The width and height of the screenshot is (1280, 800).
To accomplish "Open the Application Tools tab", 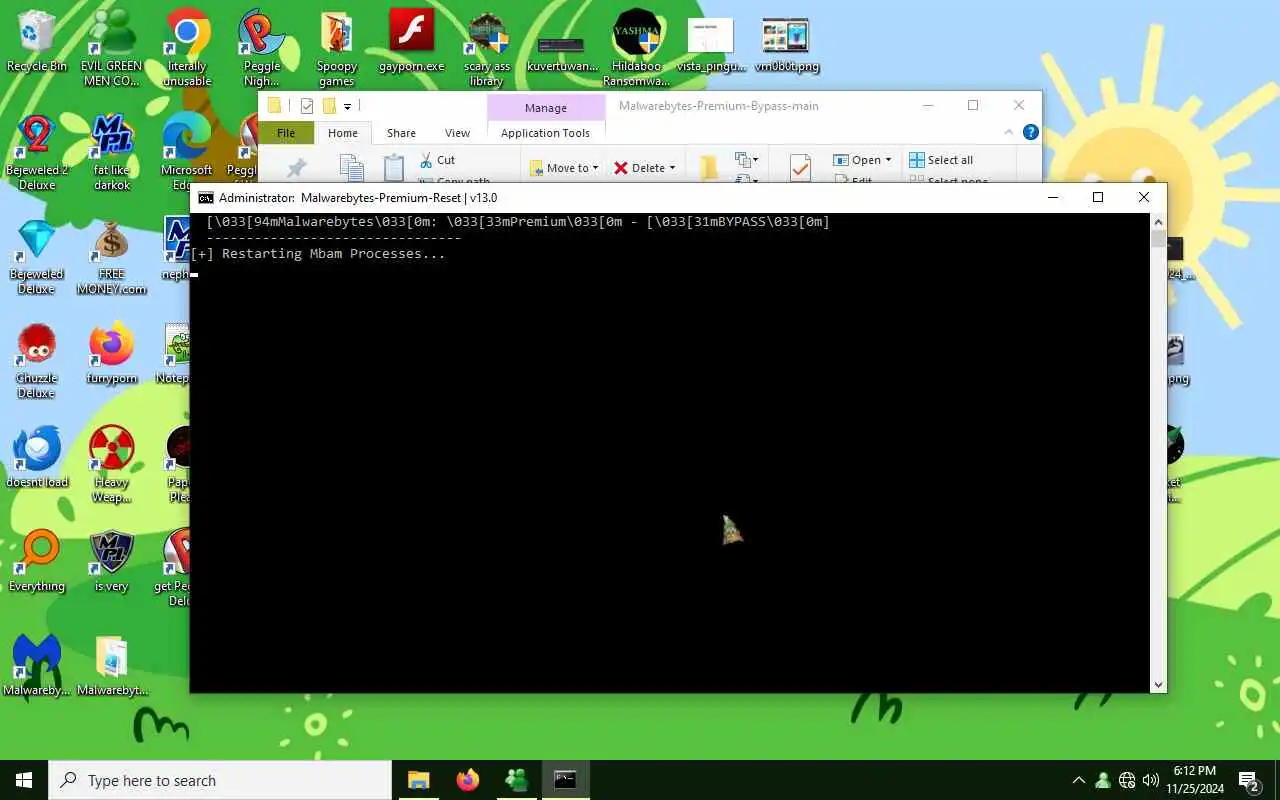I will (x=545, y=133).
